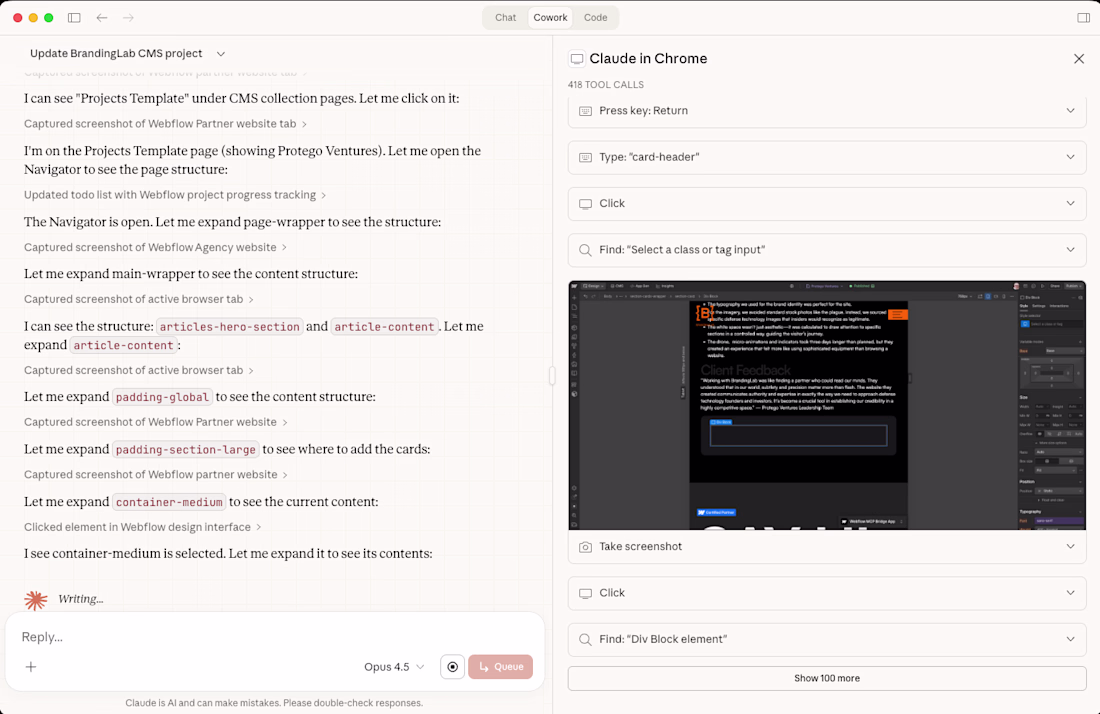Switch to the Cowork tab
Image resolution: width=1100 pixels, height=714 pixels.
[x=550, y=18]
